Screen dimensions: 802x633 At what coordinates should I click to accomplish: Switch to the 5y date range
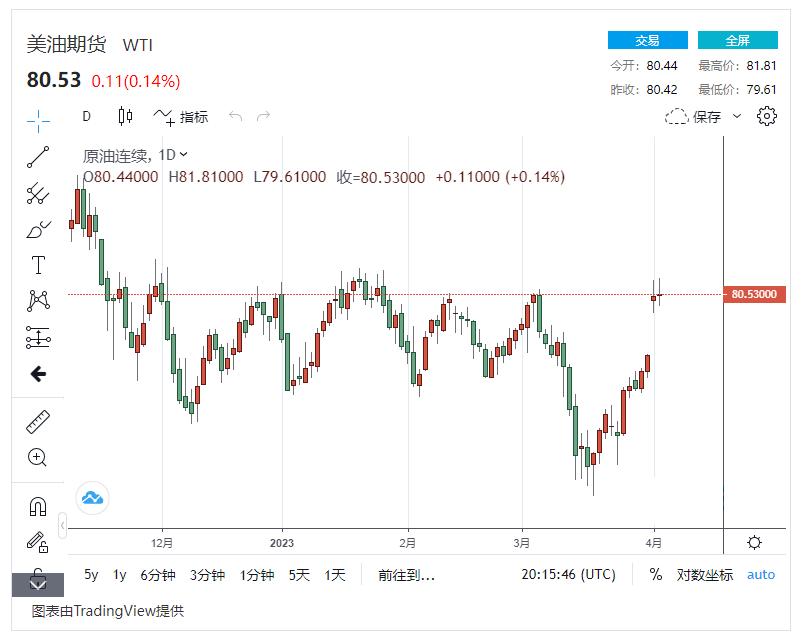91,575
